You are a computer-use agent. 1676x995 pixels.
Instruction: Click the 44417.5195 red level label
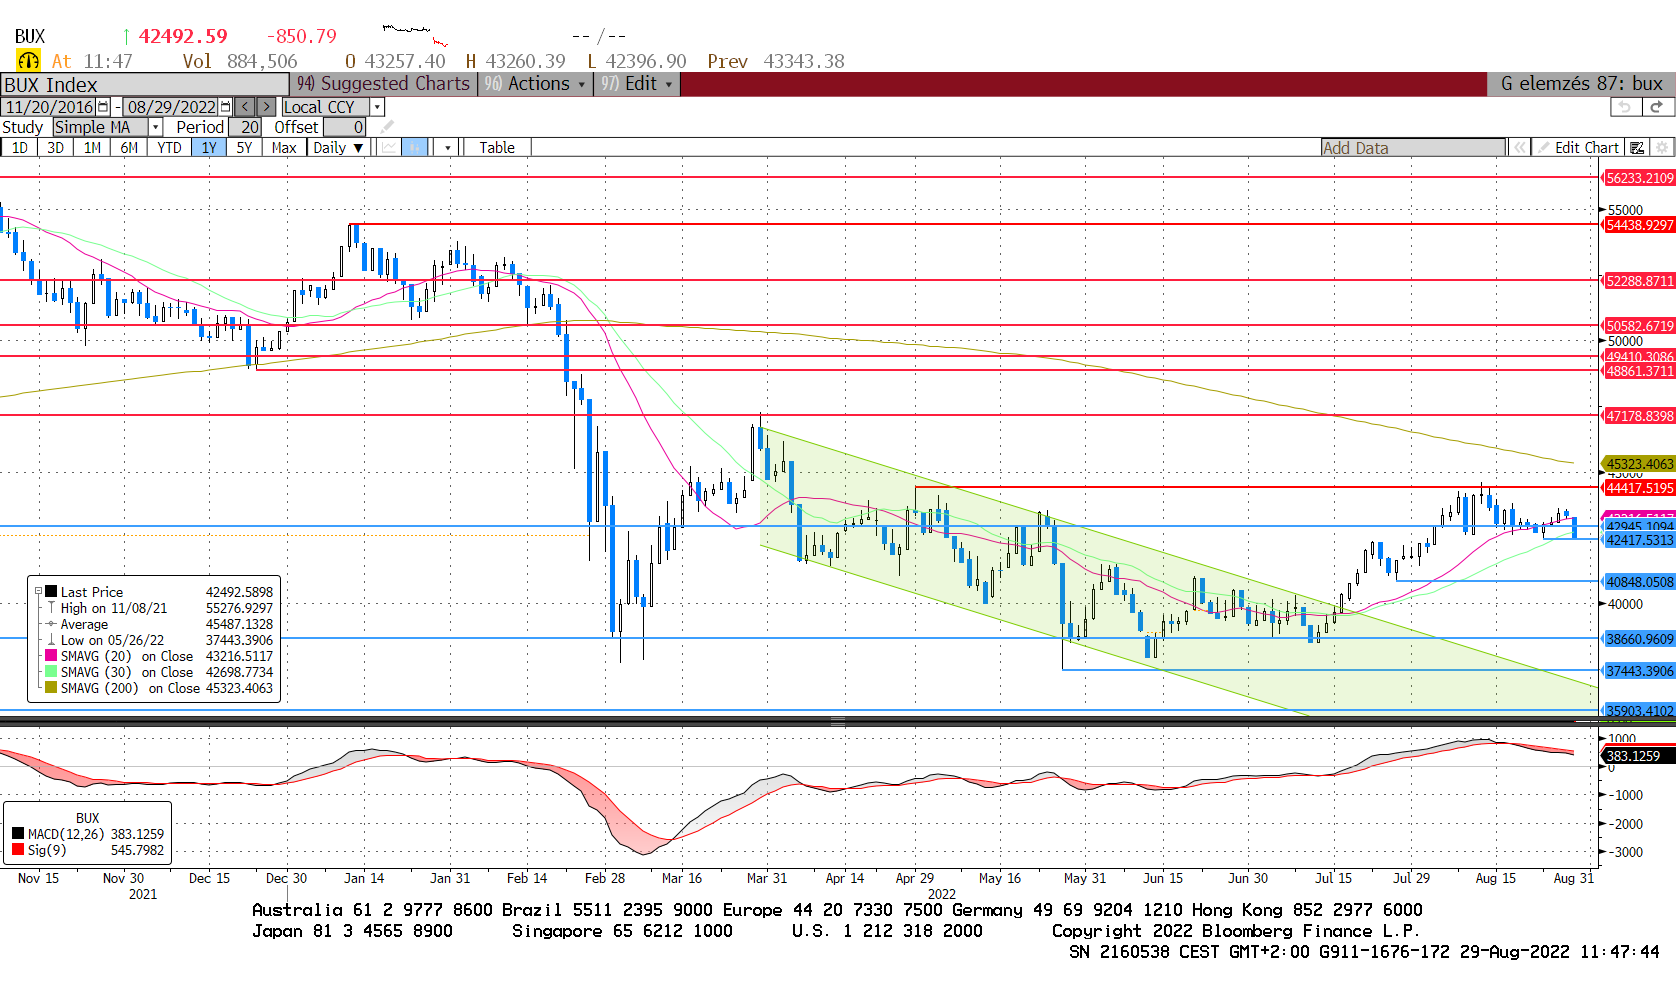1639,488
